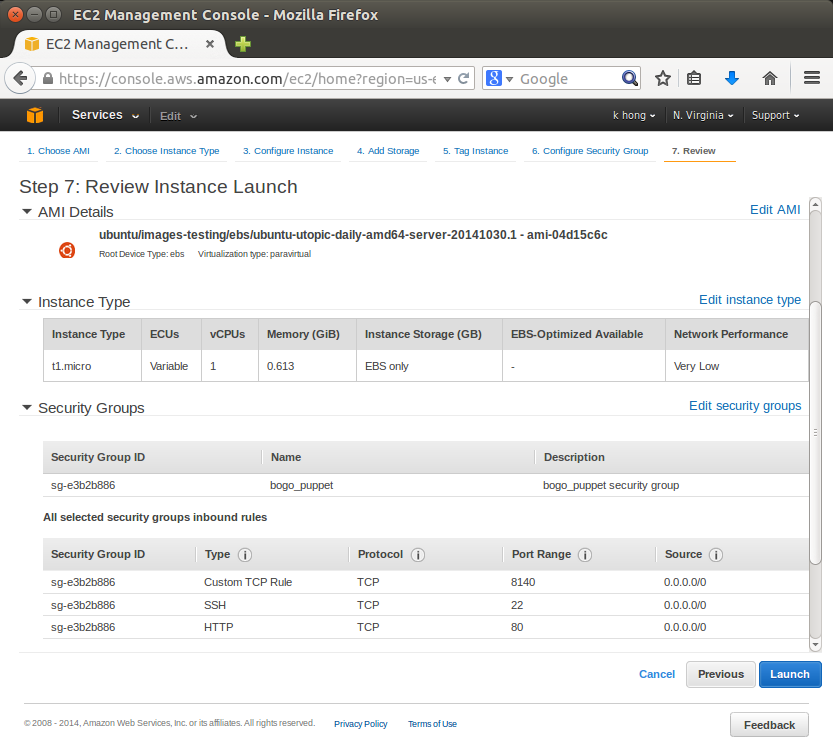Click the Edit AMI link
Screen dimensions: 833x744
[x=775, y=210]
